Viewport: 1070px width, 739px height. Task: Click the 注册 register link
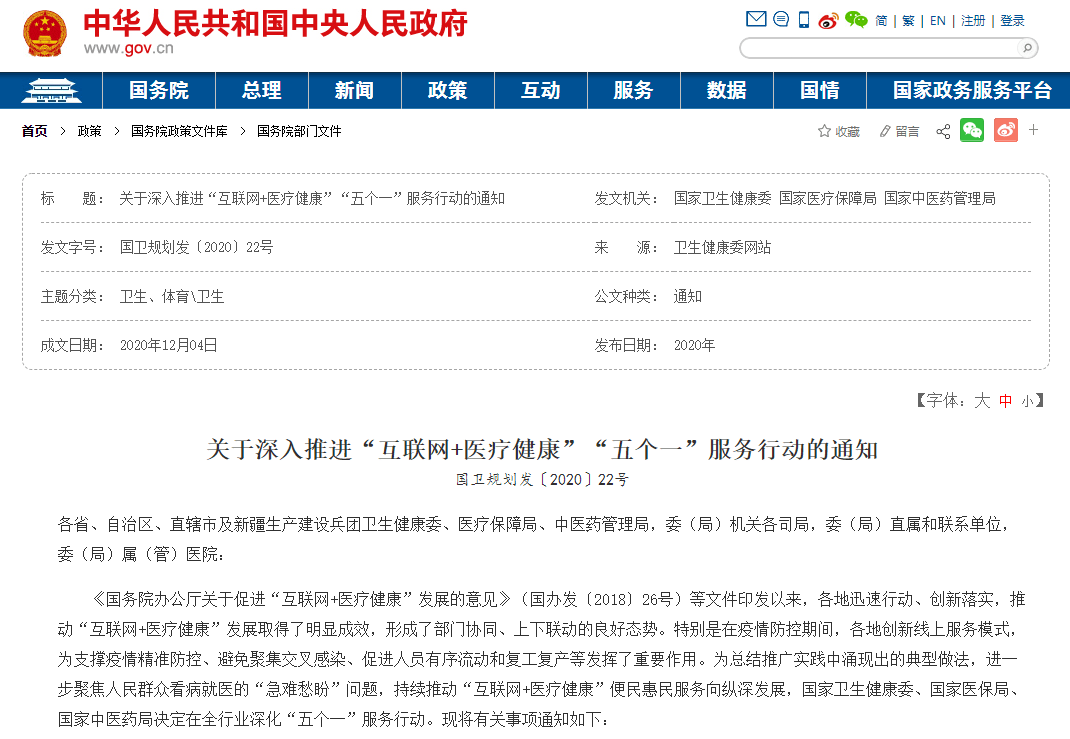click(x=973, y=21)
